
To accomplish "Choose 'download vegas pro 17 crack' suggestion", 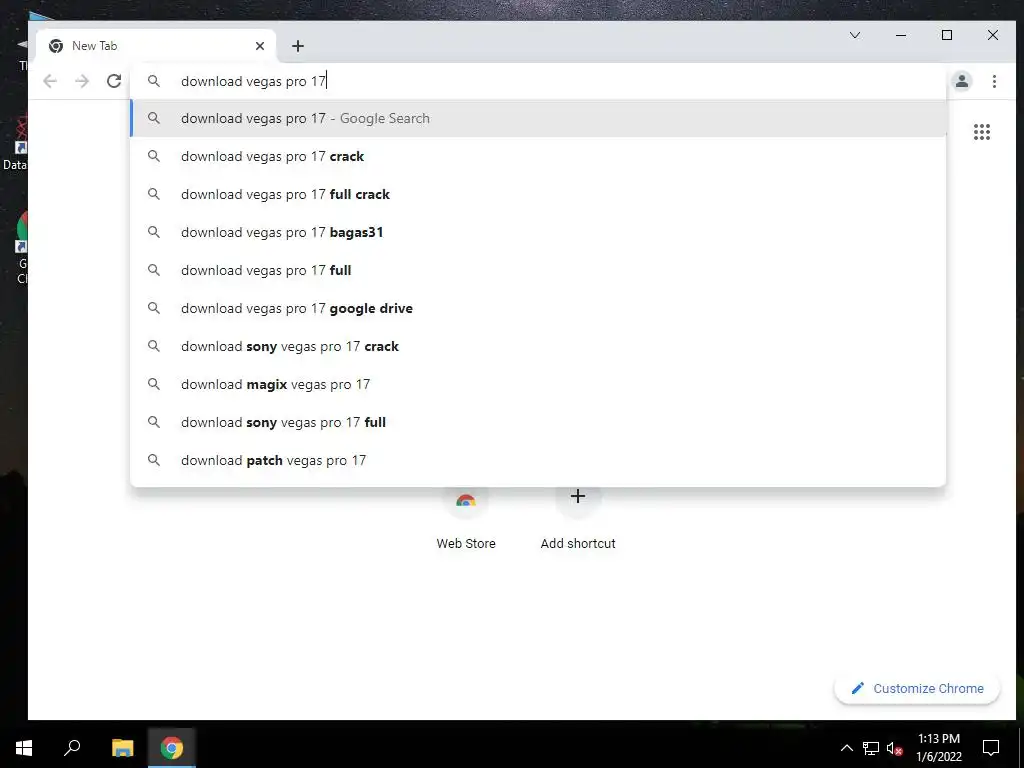I will pyautogui.click(x=539, y=156).
